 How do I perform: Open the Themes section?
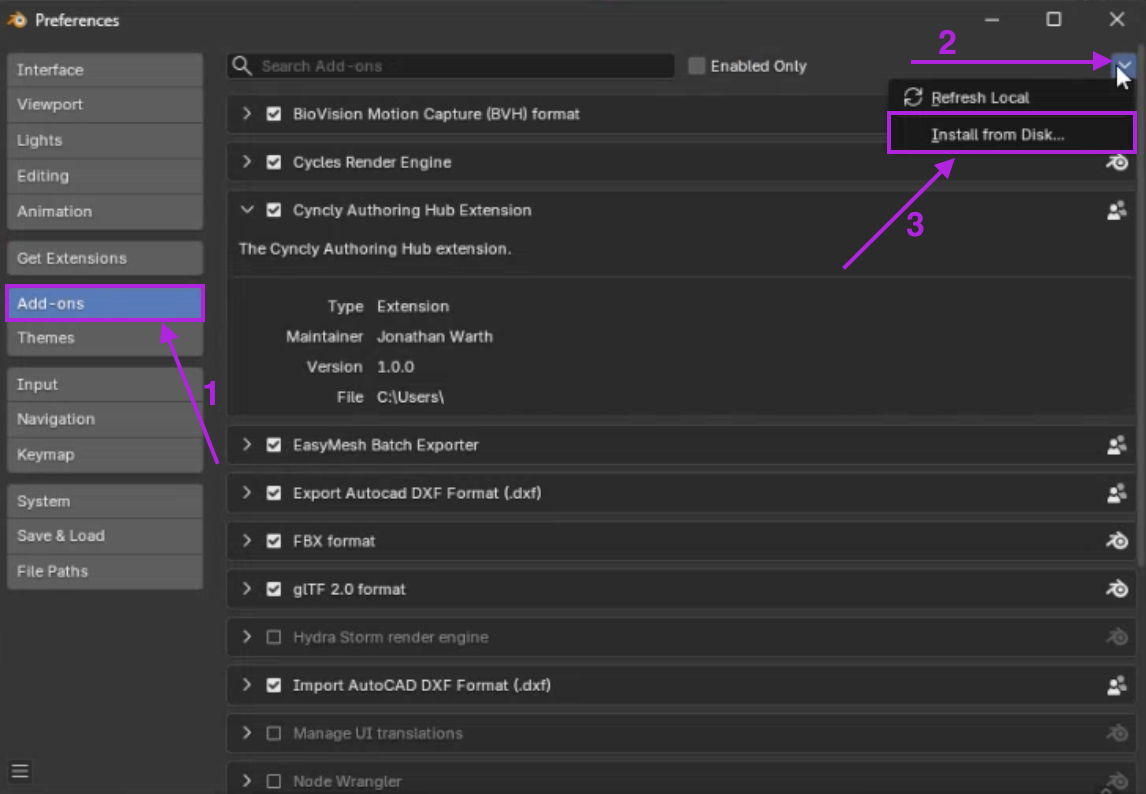[105, 339]
